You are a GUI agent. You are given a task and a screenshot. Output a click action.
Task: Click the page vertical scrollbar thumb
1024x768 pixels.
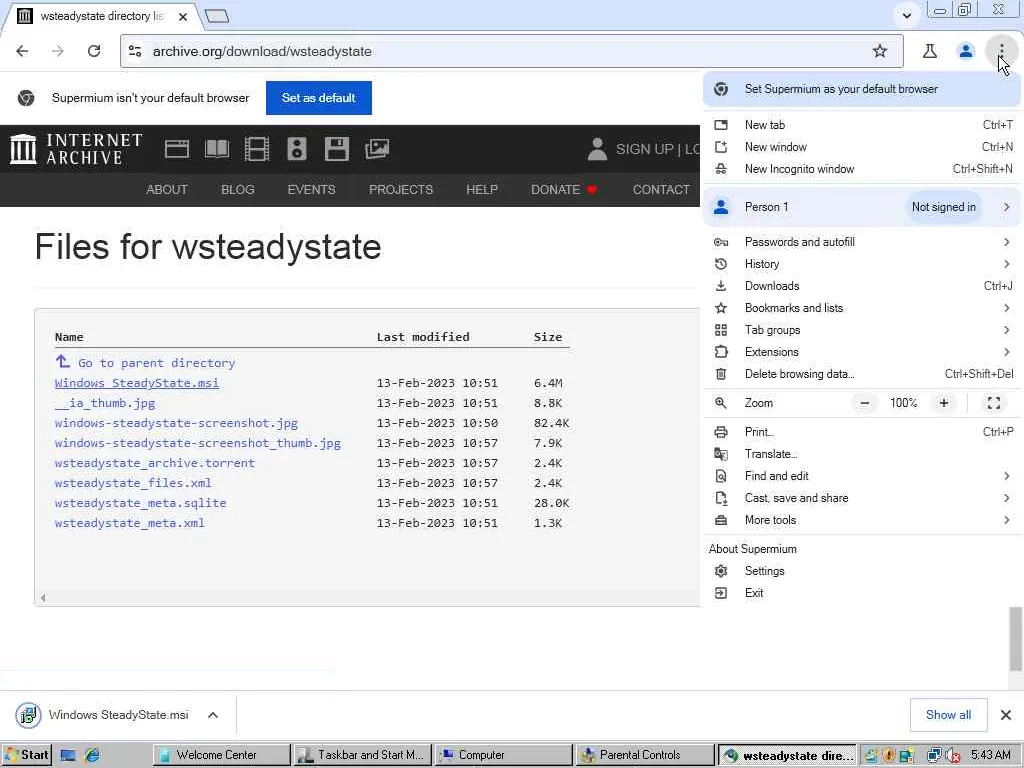click(1016, 639)
